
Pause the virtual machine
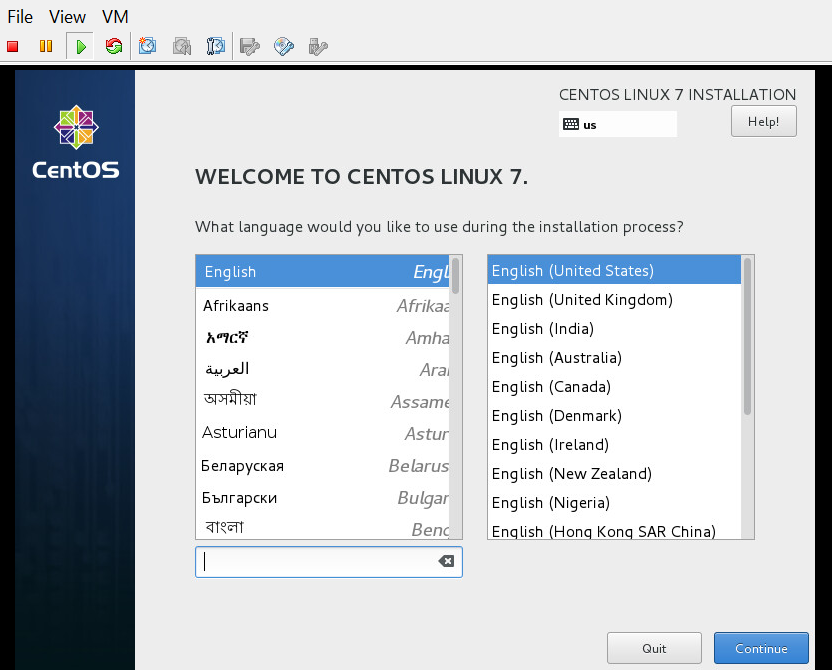click(45, 46)
